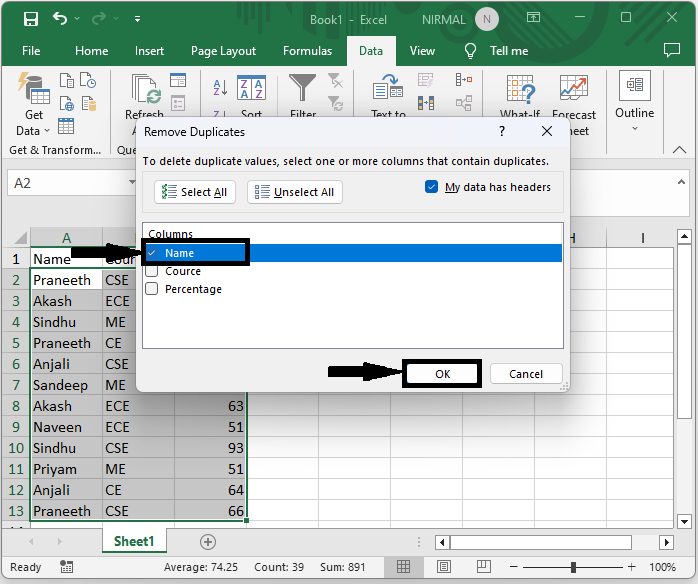Click the Unselect All button
698x584 pixels.
click(x=294, y=192)
